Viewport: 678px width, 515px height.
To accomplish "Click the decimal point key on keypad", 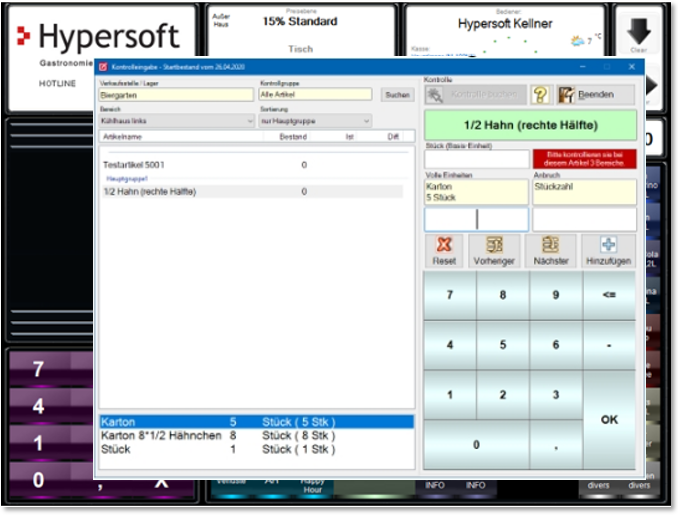I will pyautogui.click(x=556, y=445).
